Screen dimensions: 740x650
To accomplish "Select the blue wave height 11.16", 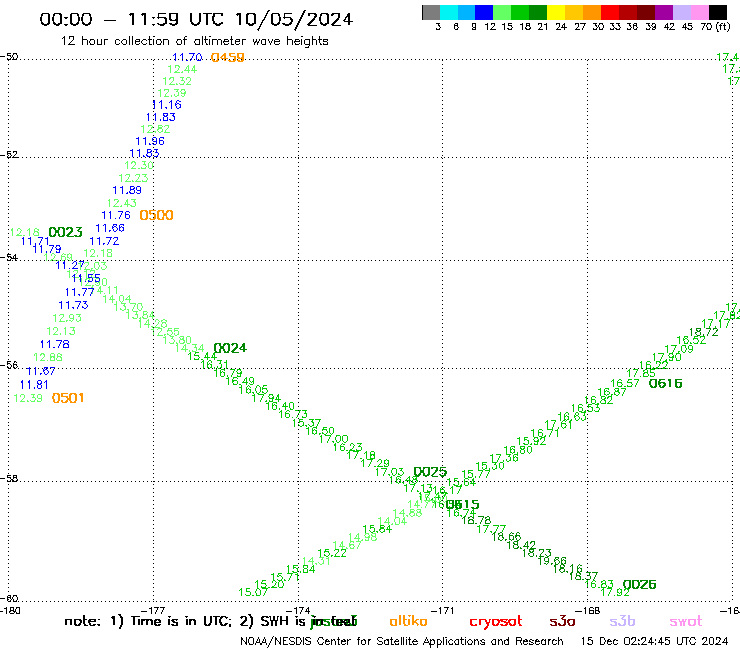I will click(x=167, y=105).
